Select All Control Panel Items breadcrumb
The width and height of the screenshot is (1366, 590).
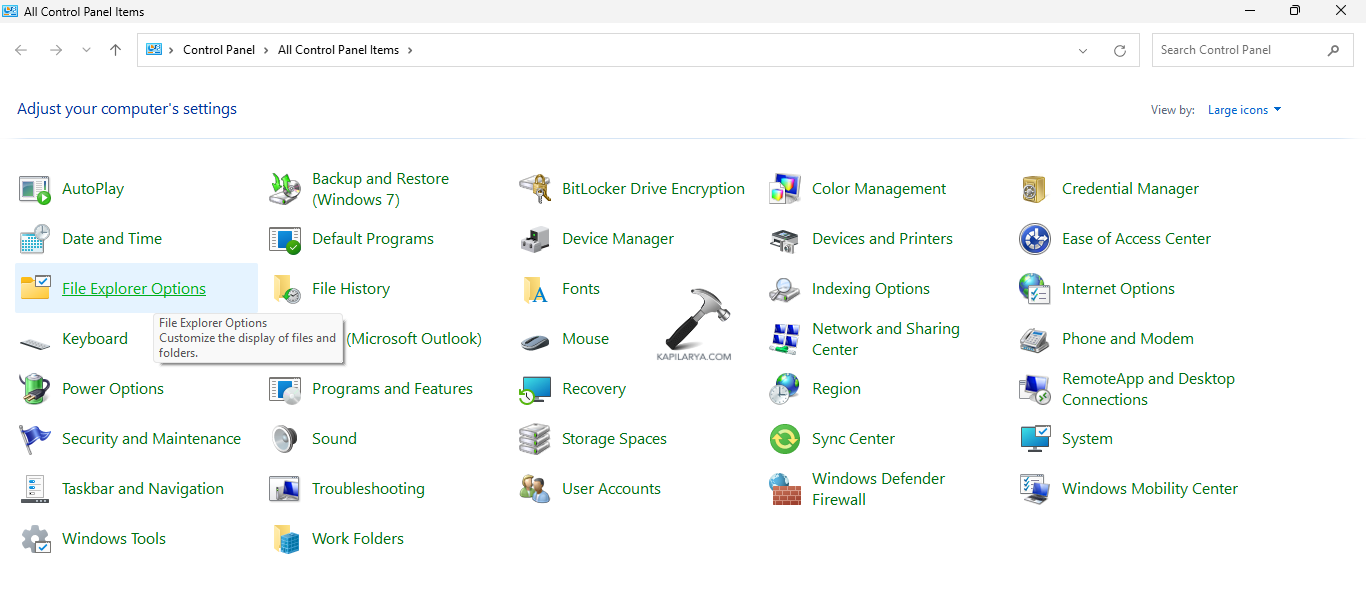[338, 50]
